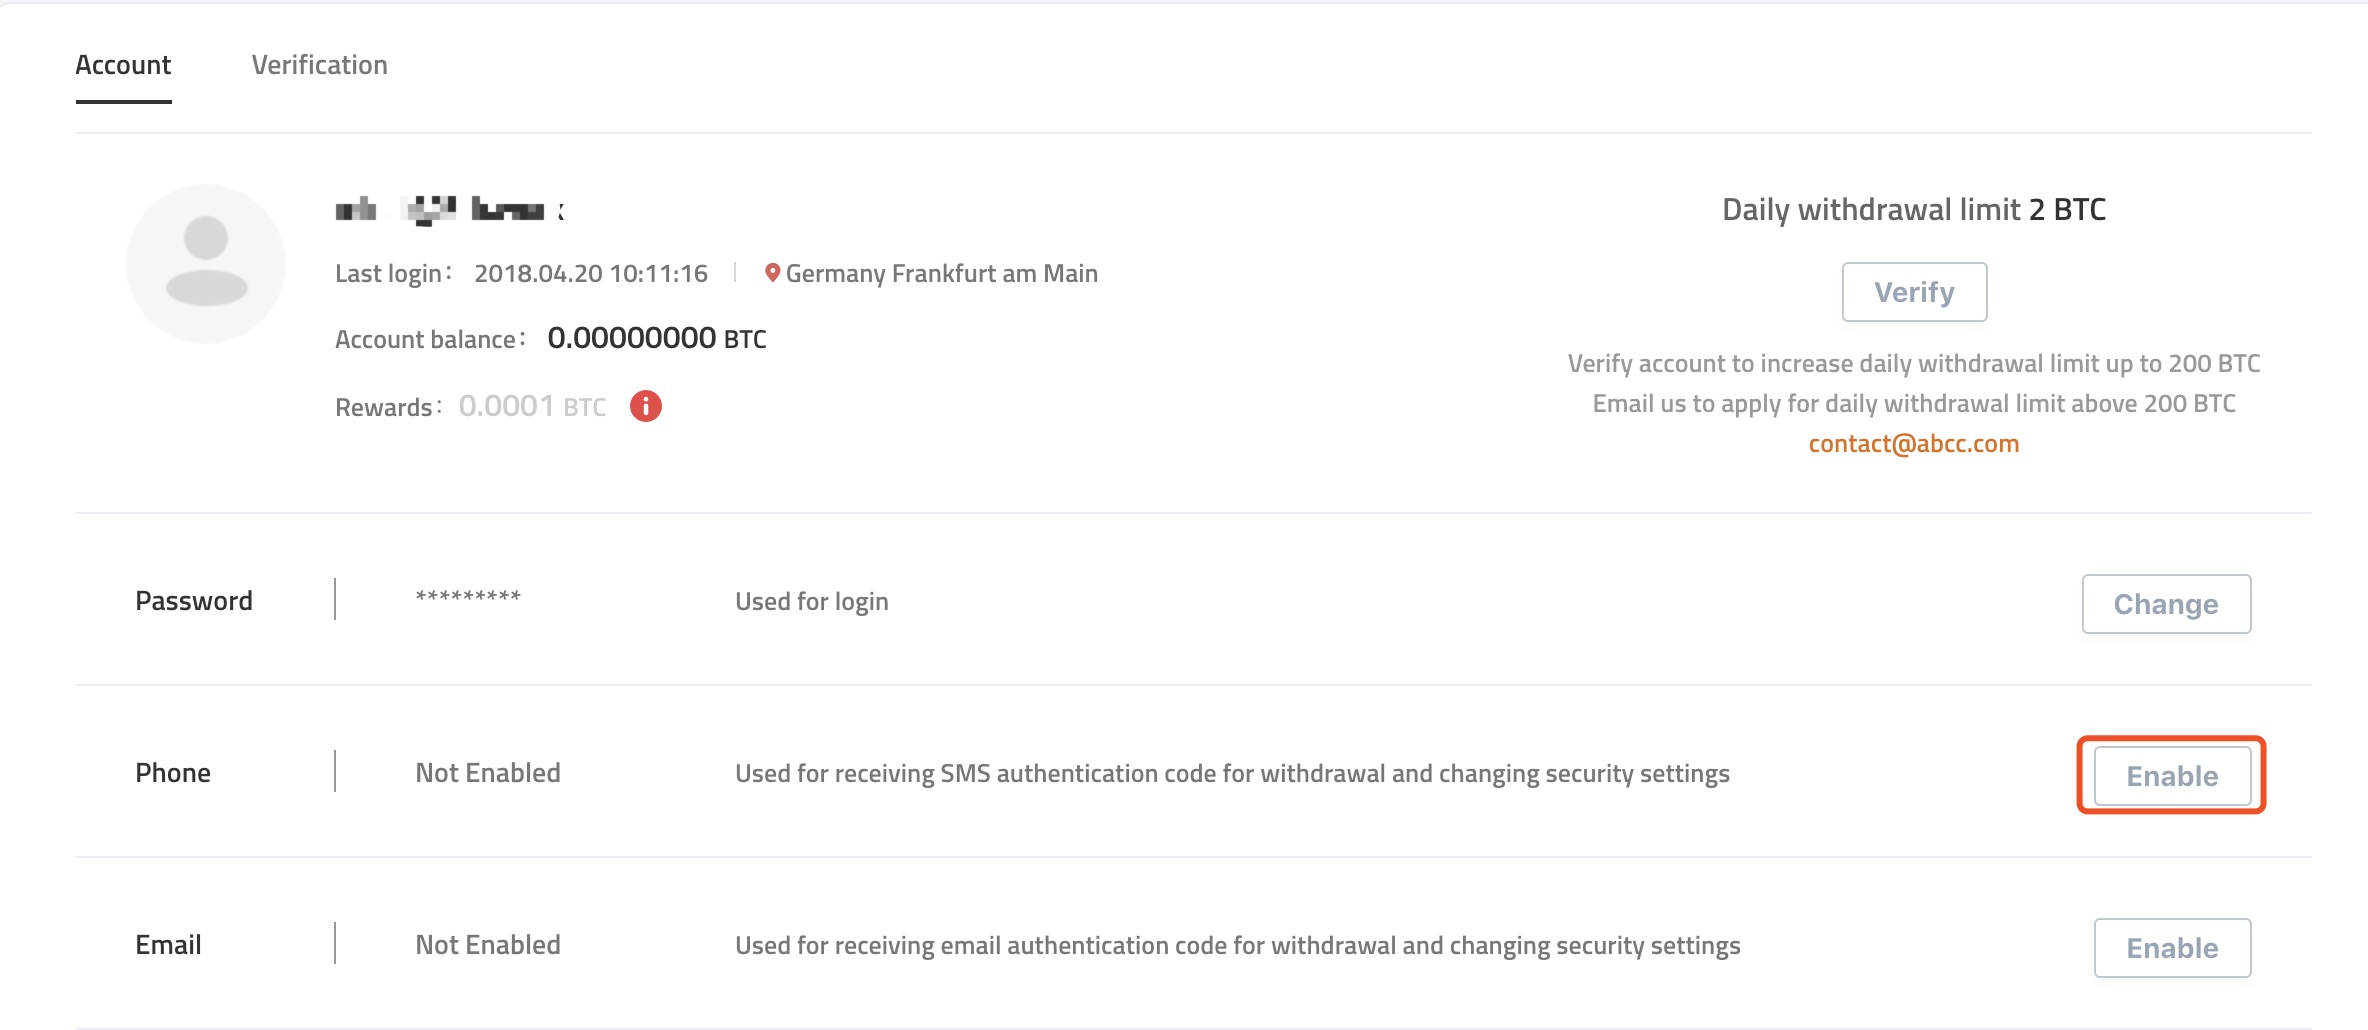Click the Password row label

(194, 601)
